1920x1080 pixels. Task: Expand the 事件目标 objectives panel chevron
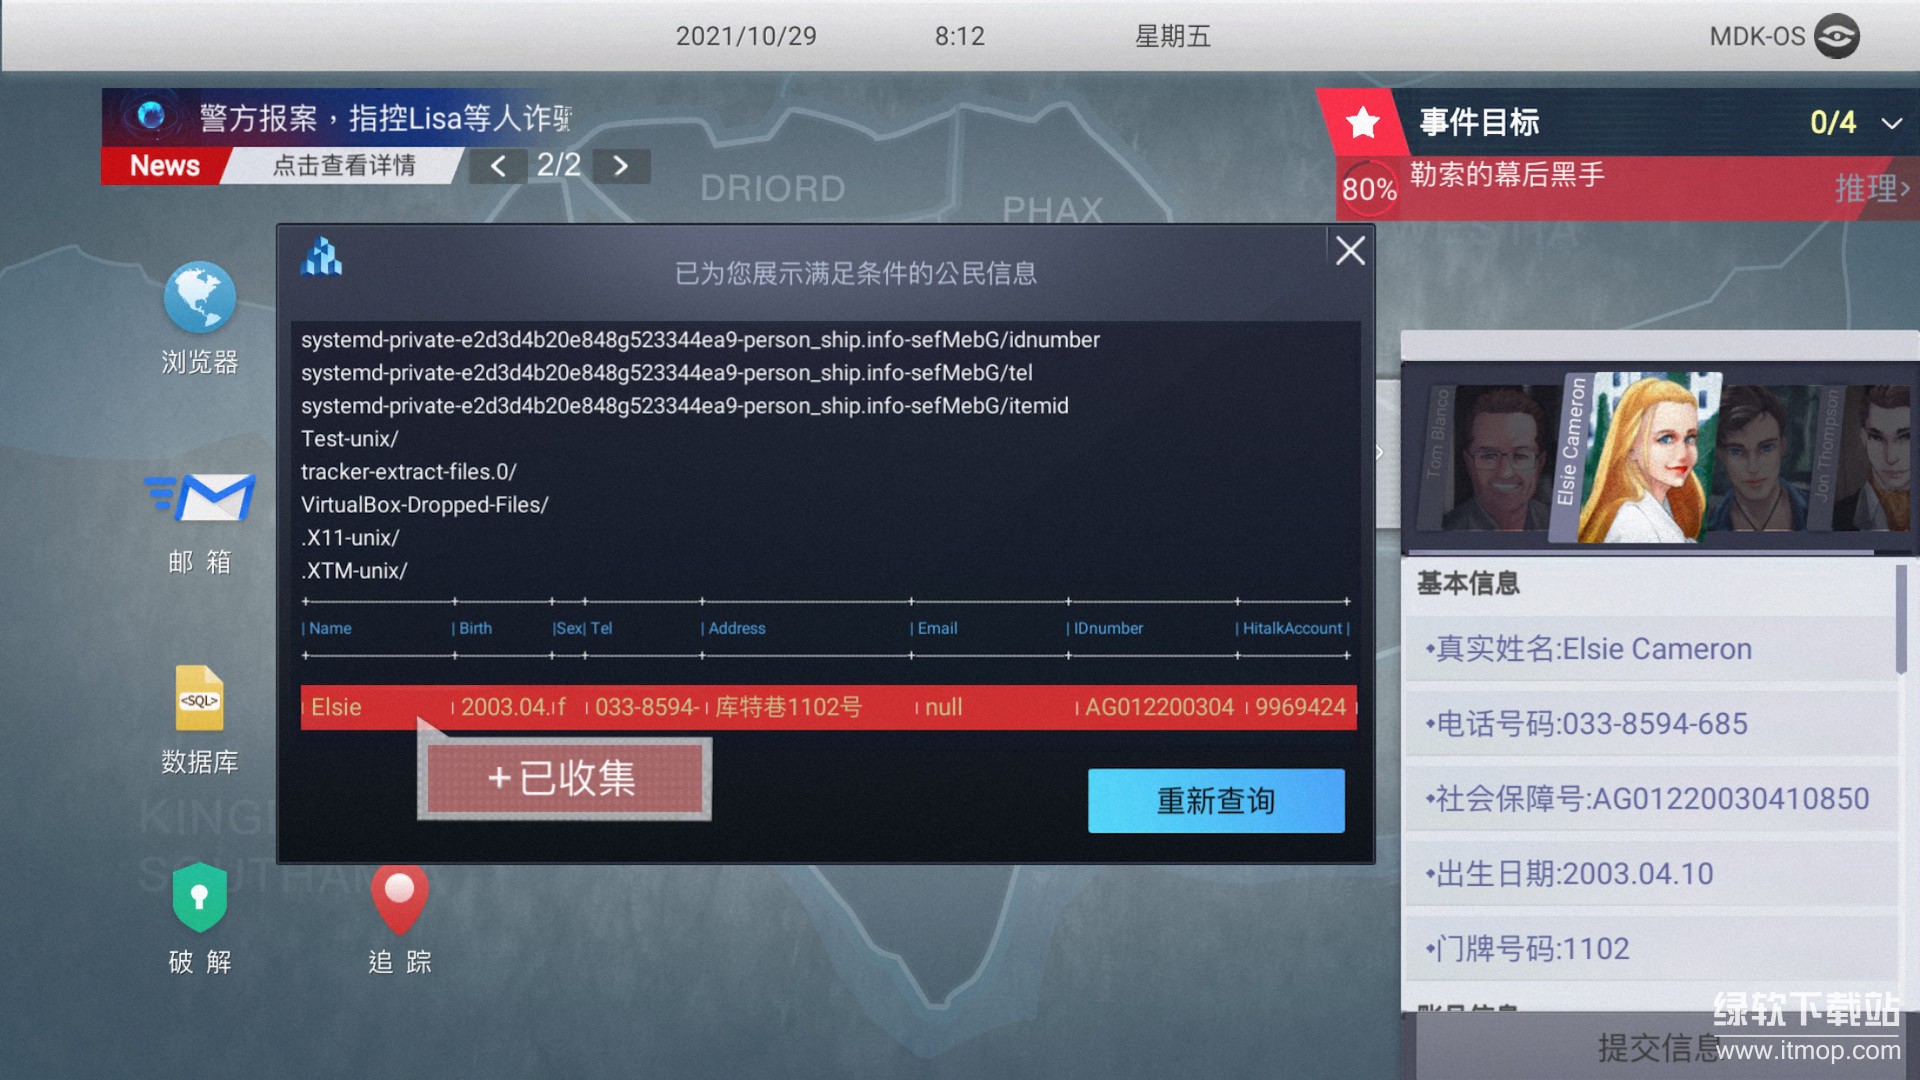1890,122
